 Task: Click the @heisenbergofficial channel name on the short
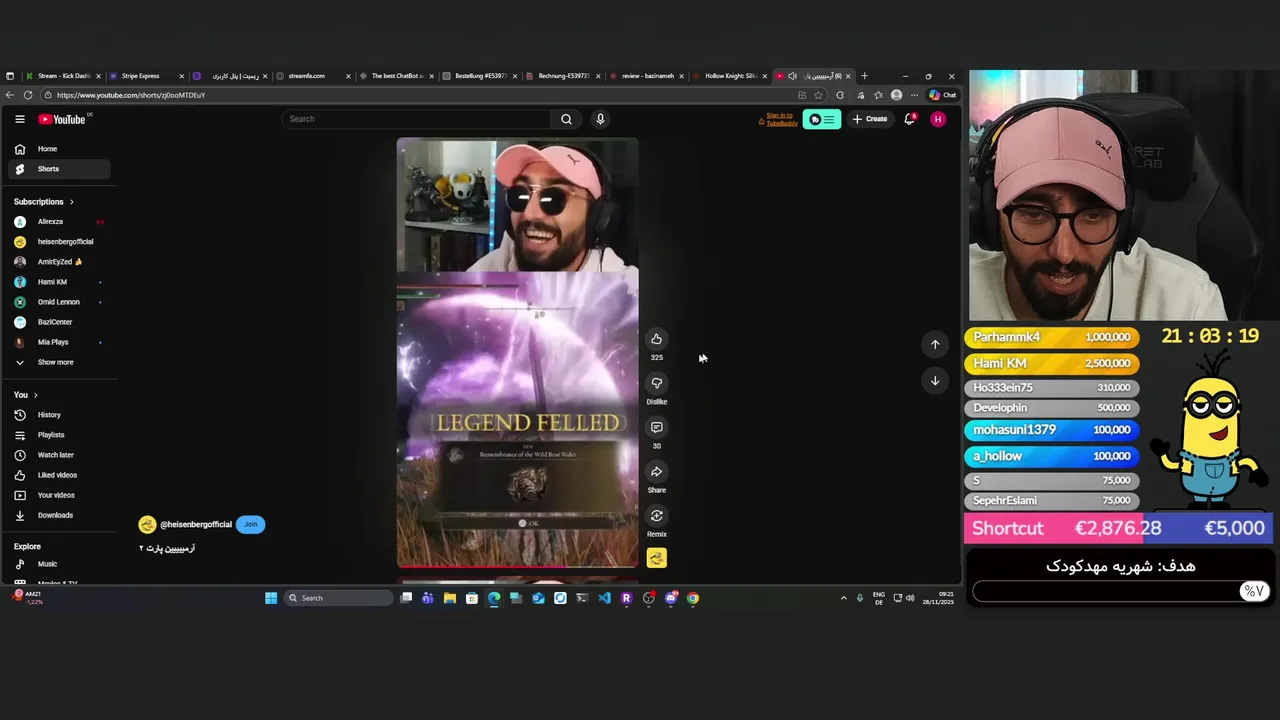click(196, 524)
